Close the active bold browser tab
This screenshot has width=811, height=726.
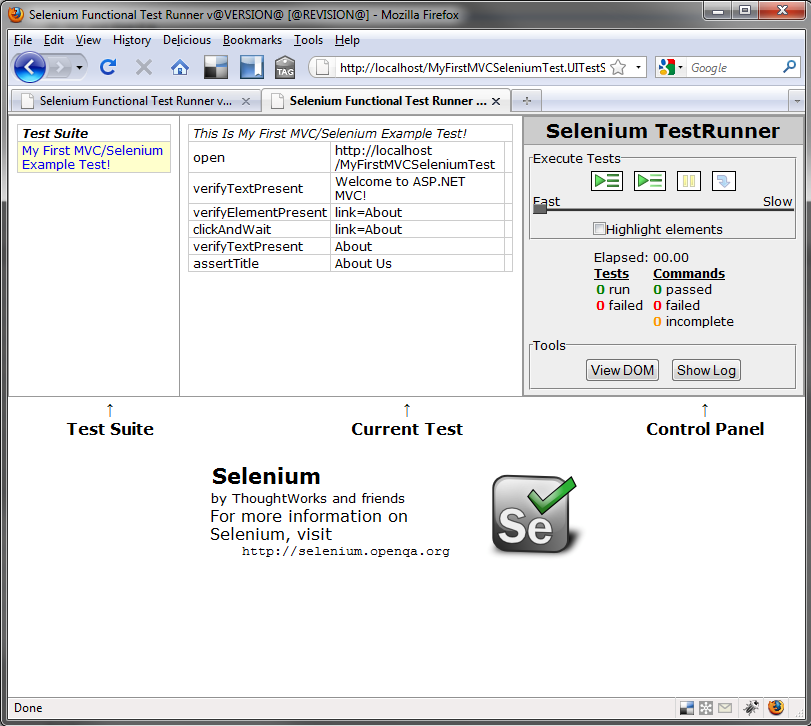(x=496, y=101)
